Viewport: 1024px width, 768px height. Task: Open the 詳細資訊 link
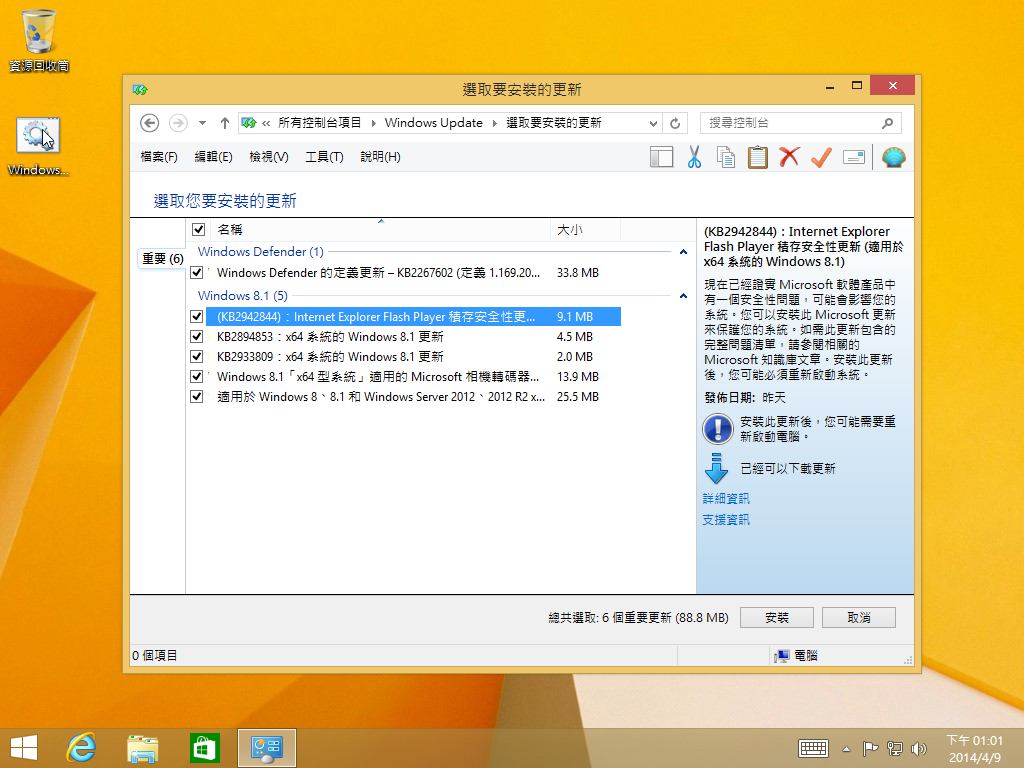(x=725, y=498)
